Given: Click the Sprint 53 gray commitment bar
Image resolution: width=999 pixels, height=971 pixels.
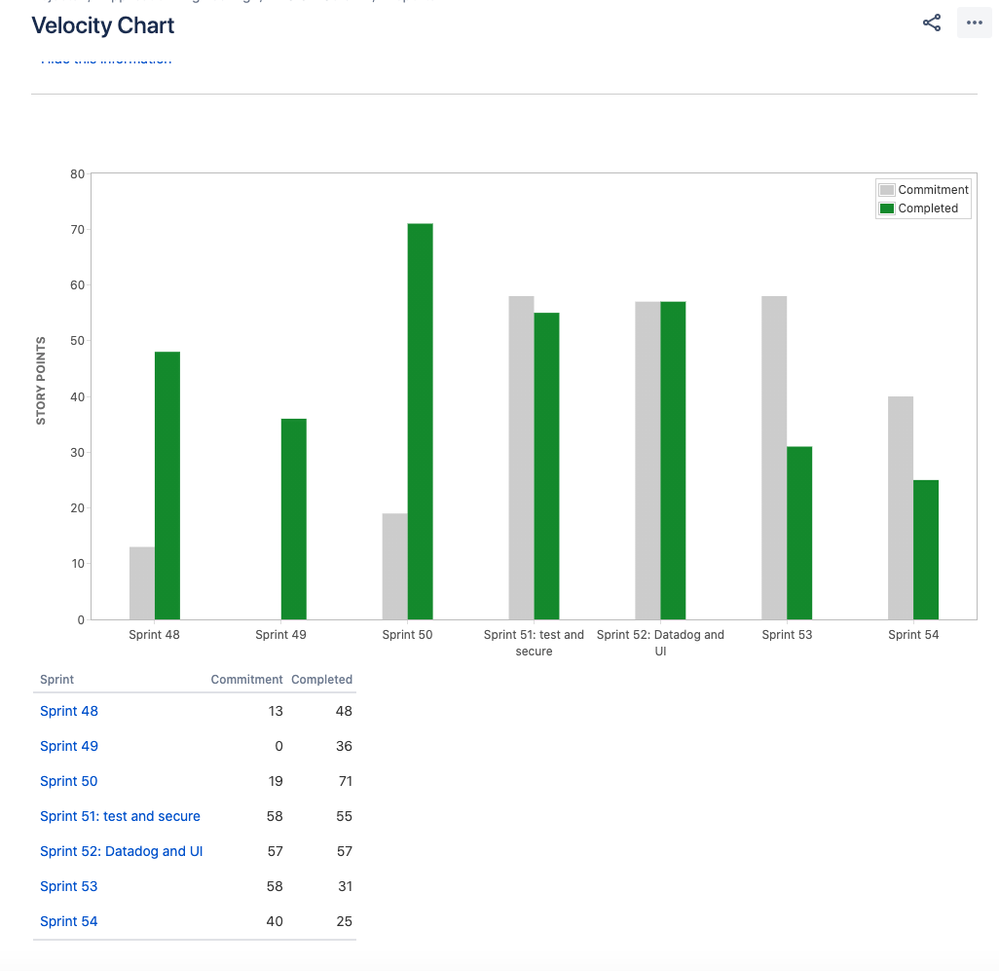Looking at the screenshot, I should (774, 457).
